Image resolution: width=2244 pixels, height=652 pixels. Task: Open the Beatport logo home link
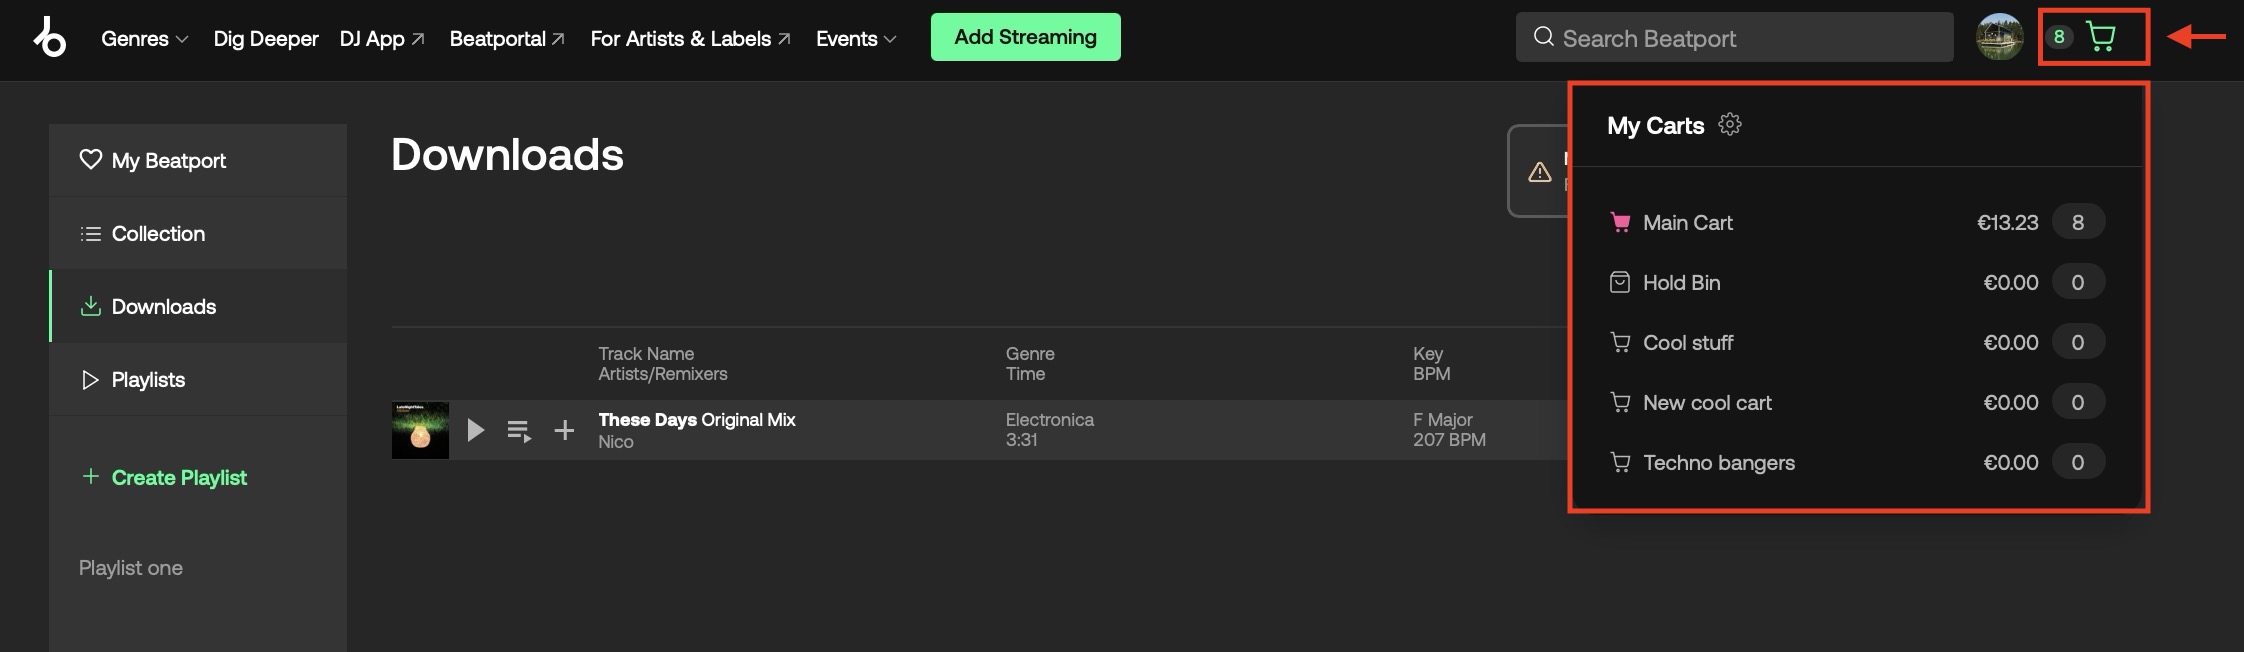(49, 38)
